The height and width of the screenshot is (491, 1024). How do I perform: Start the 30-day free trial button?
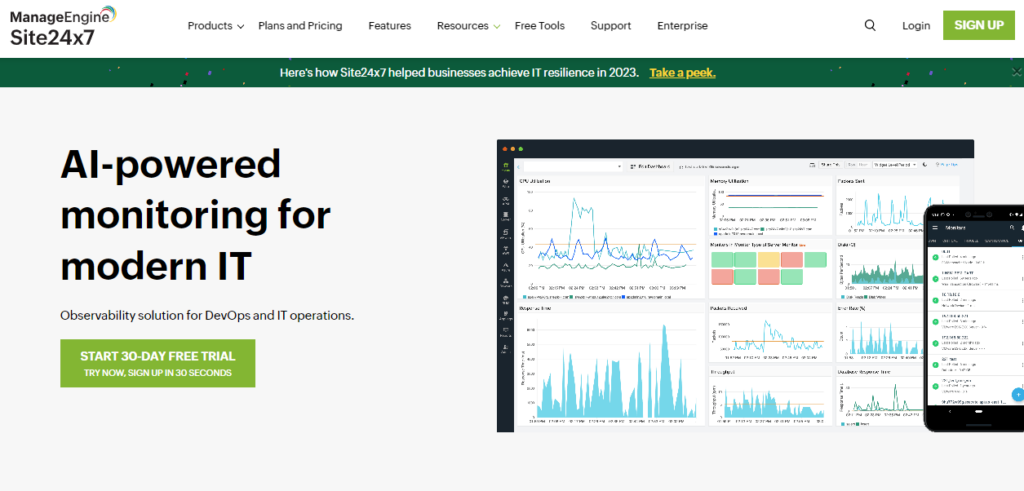point(157,363)
